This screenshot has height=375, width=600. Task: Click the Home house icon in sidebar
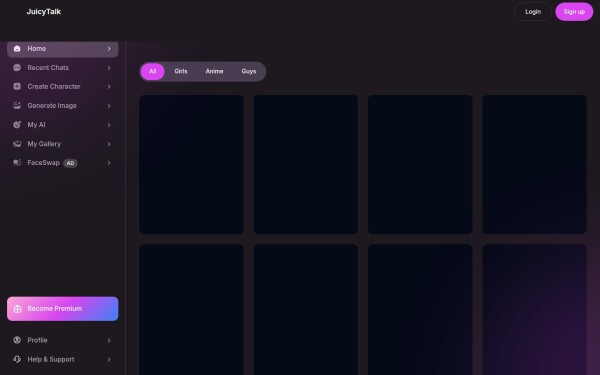tap(17, 49)
